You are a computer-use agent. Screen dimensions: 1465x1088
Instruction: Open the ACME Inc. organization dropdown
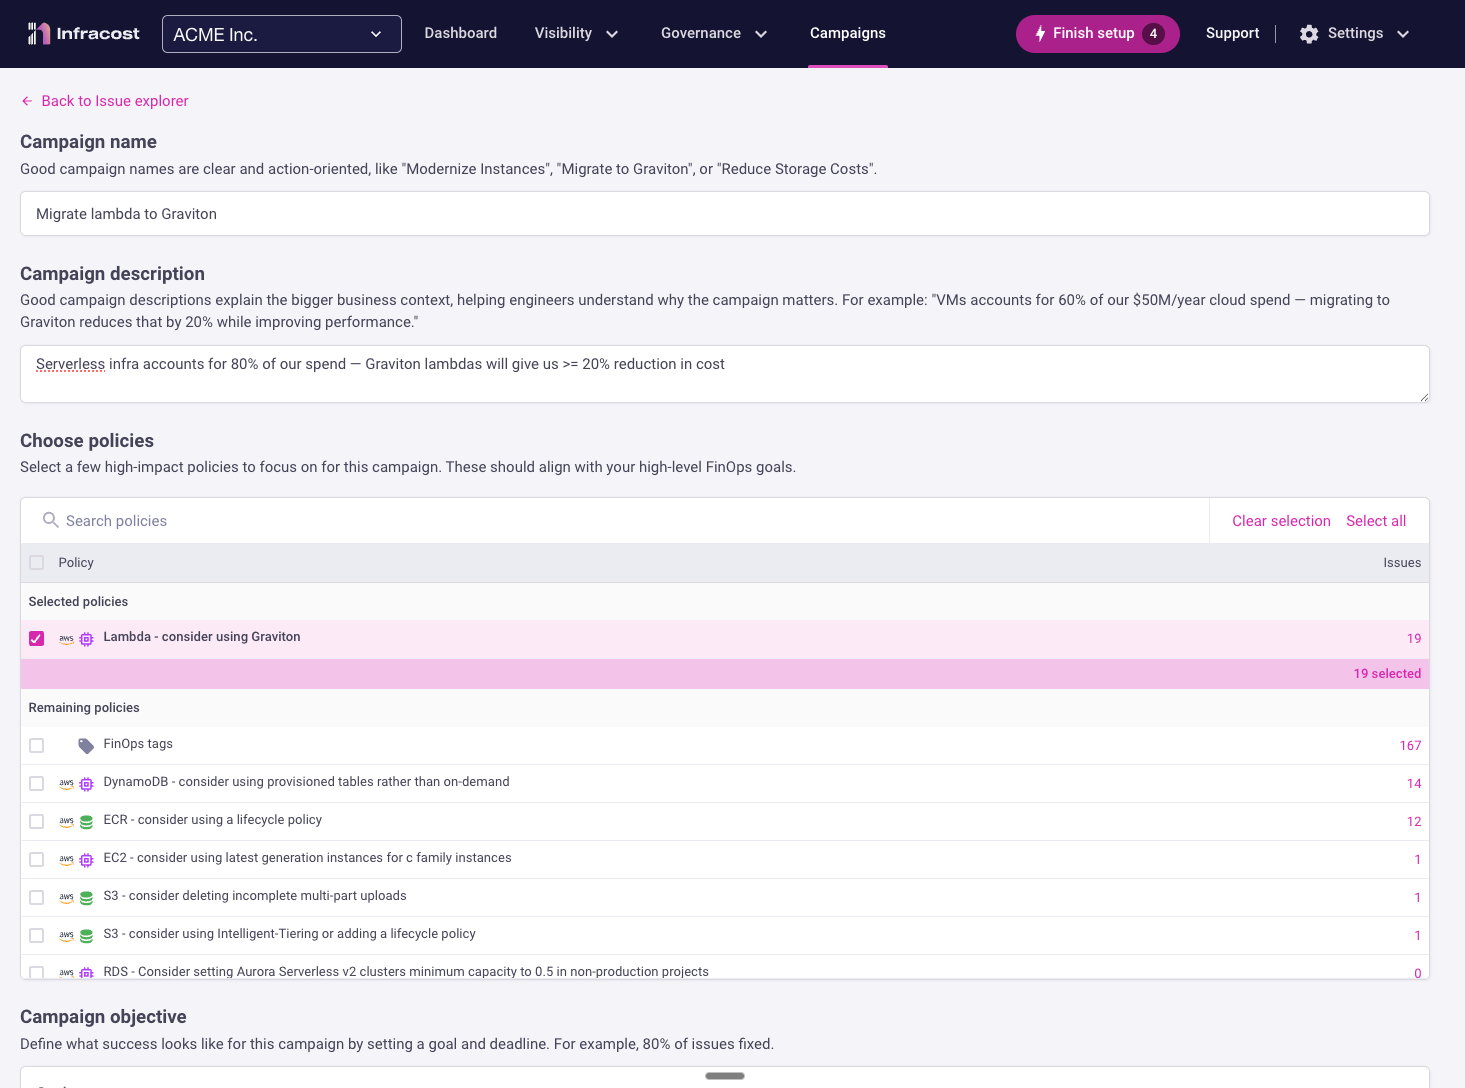(x=281, y=34)
